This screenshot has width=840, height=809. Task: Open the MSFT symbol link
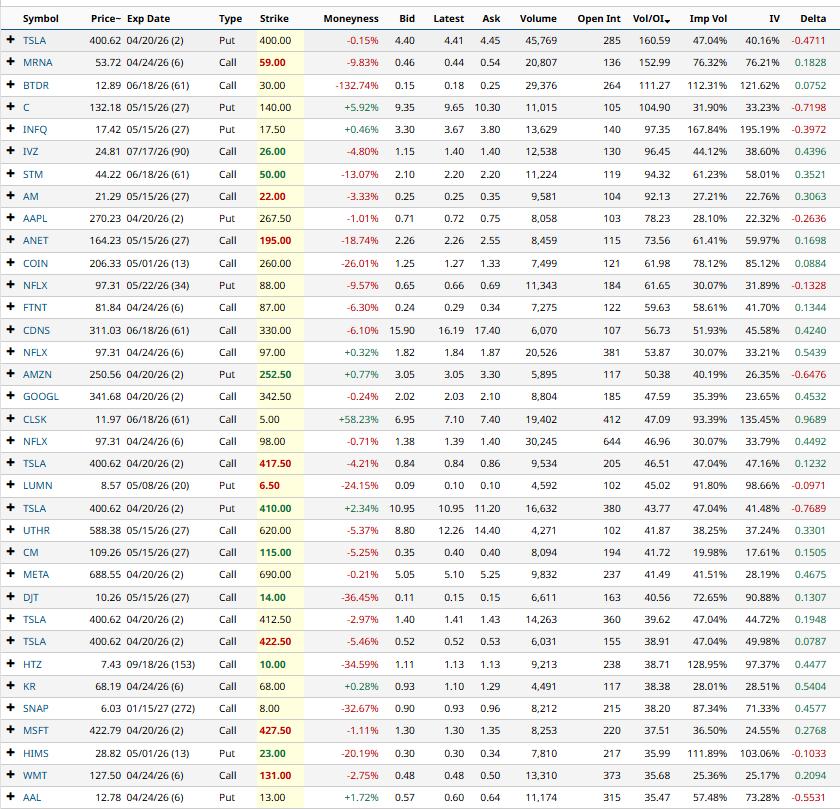(x=35, y=730)
